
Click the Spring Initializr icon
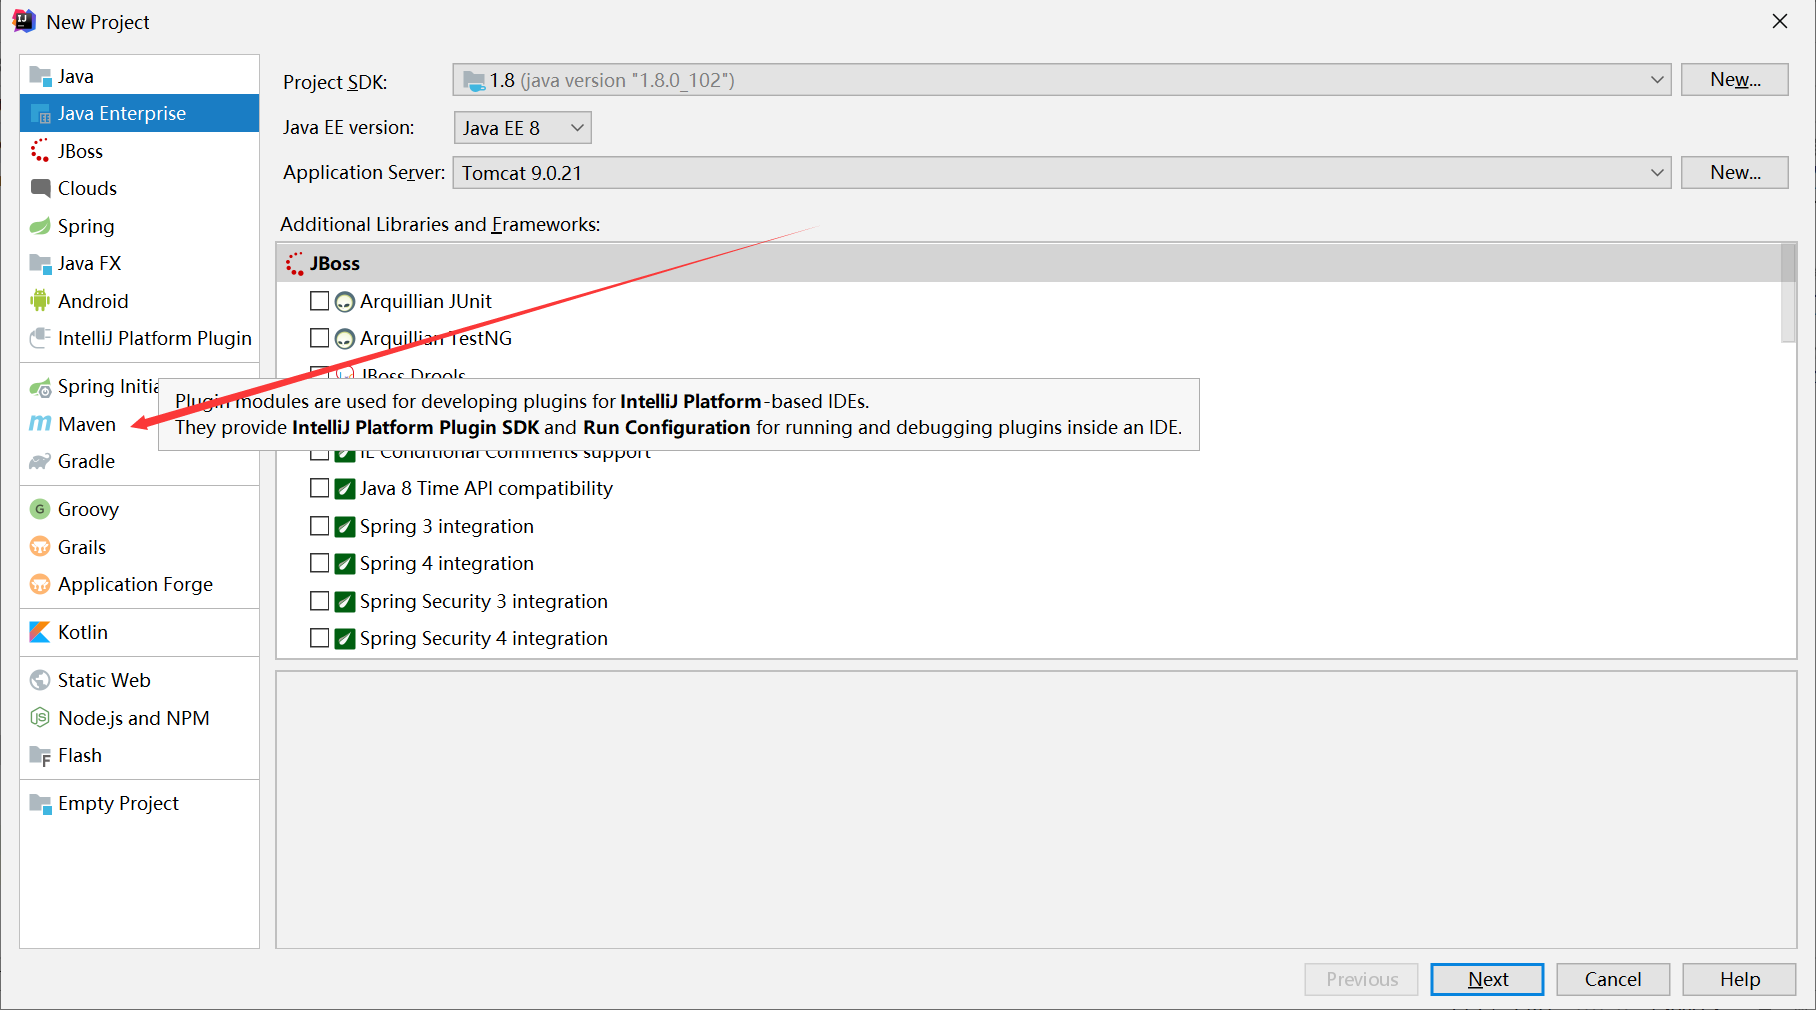click(40, 387)
